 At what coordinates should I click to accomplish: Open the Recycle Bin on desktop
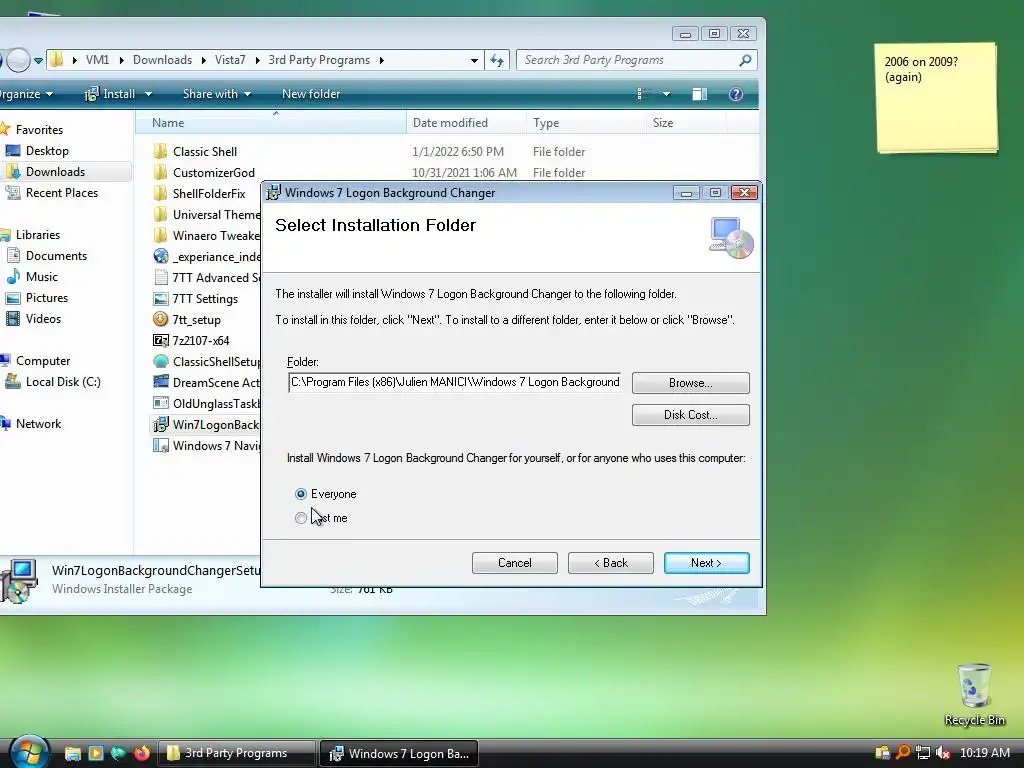[x=974, y=695]
